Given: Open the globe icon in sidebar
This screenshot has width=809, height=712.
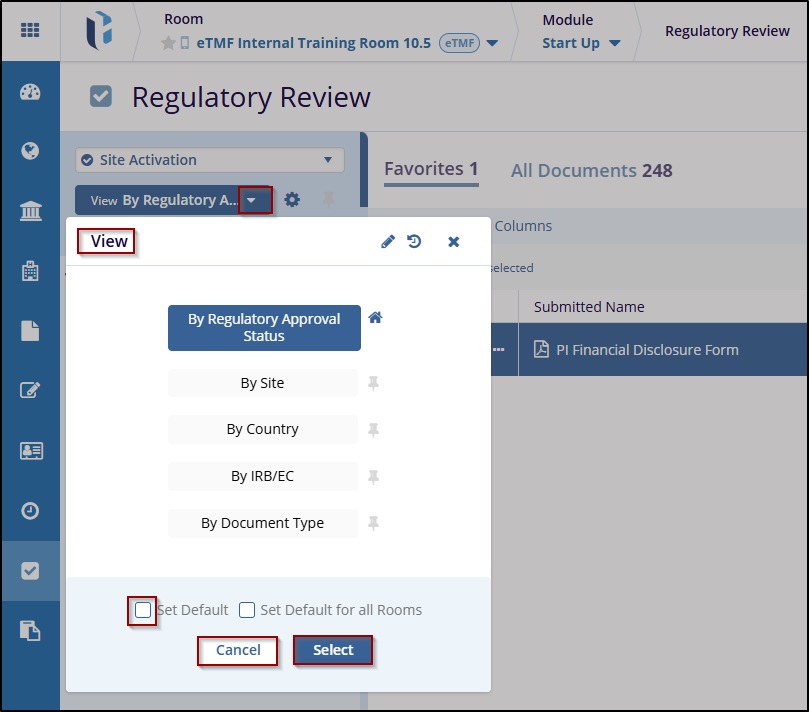Looking at the screenshot, I should [x=30, y=151].
